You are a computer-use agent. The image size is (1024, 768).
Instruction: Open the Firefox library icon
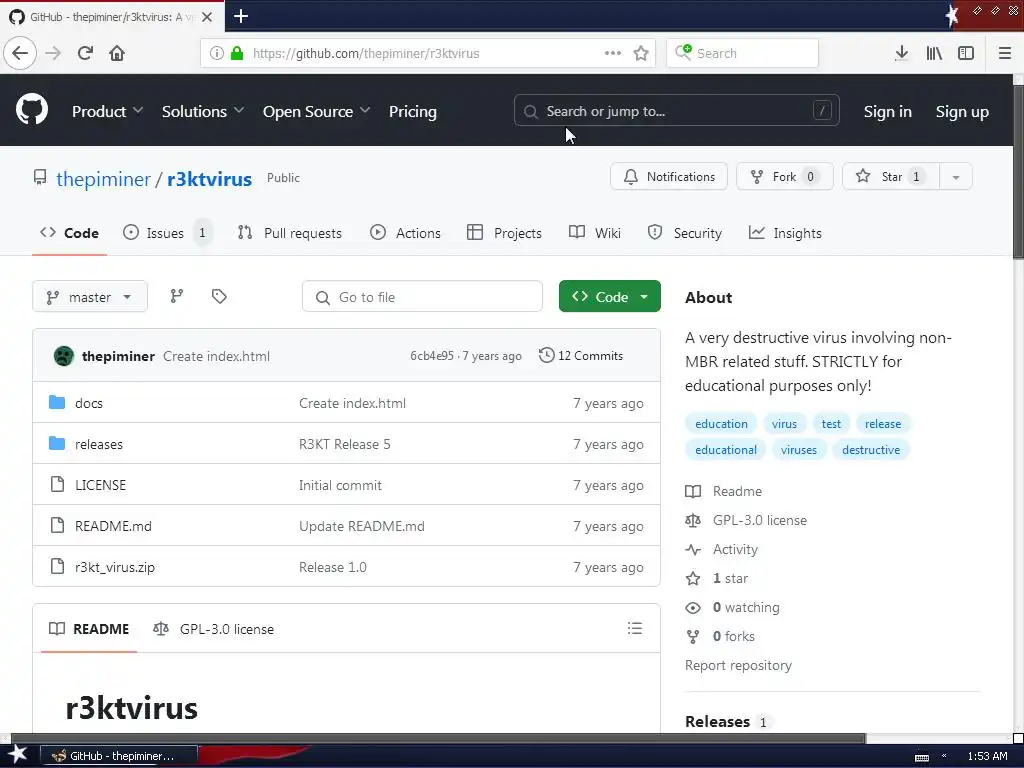[934, 53]
